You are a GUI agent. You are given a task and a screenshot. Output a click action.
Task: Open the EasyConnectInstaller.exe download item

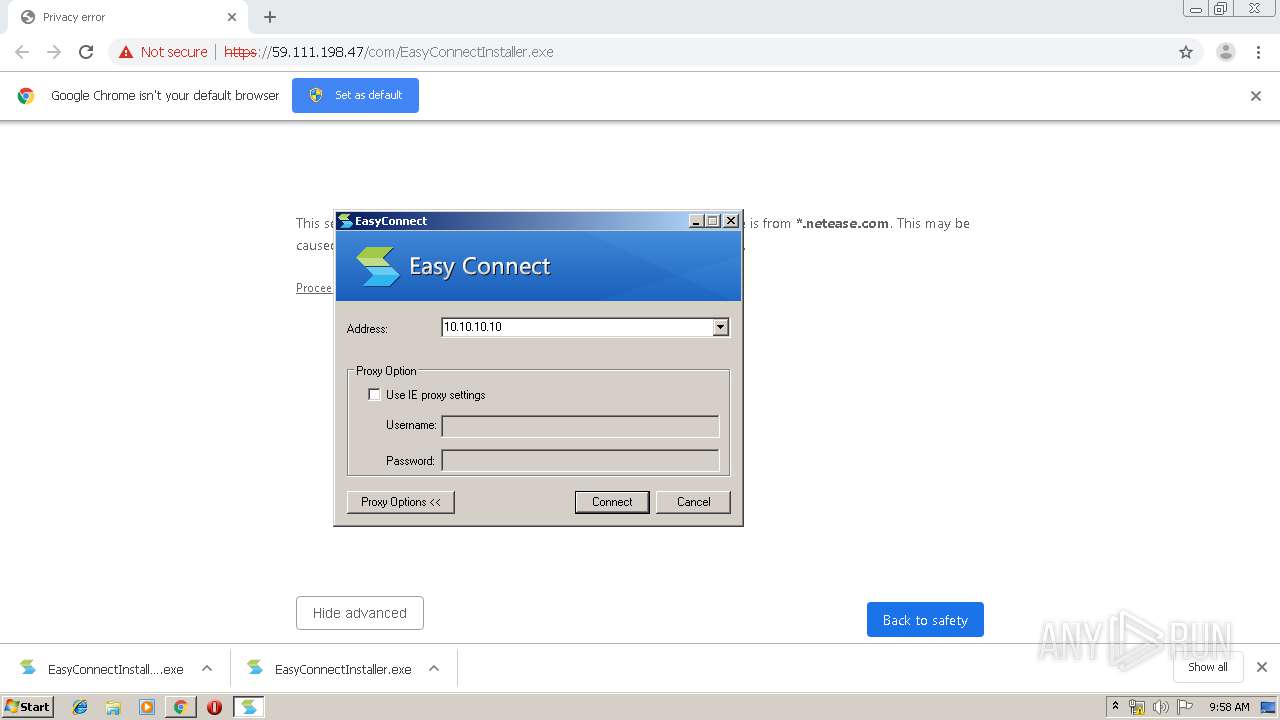(x=329, y=669)
